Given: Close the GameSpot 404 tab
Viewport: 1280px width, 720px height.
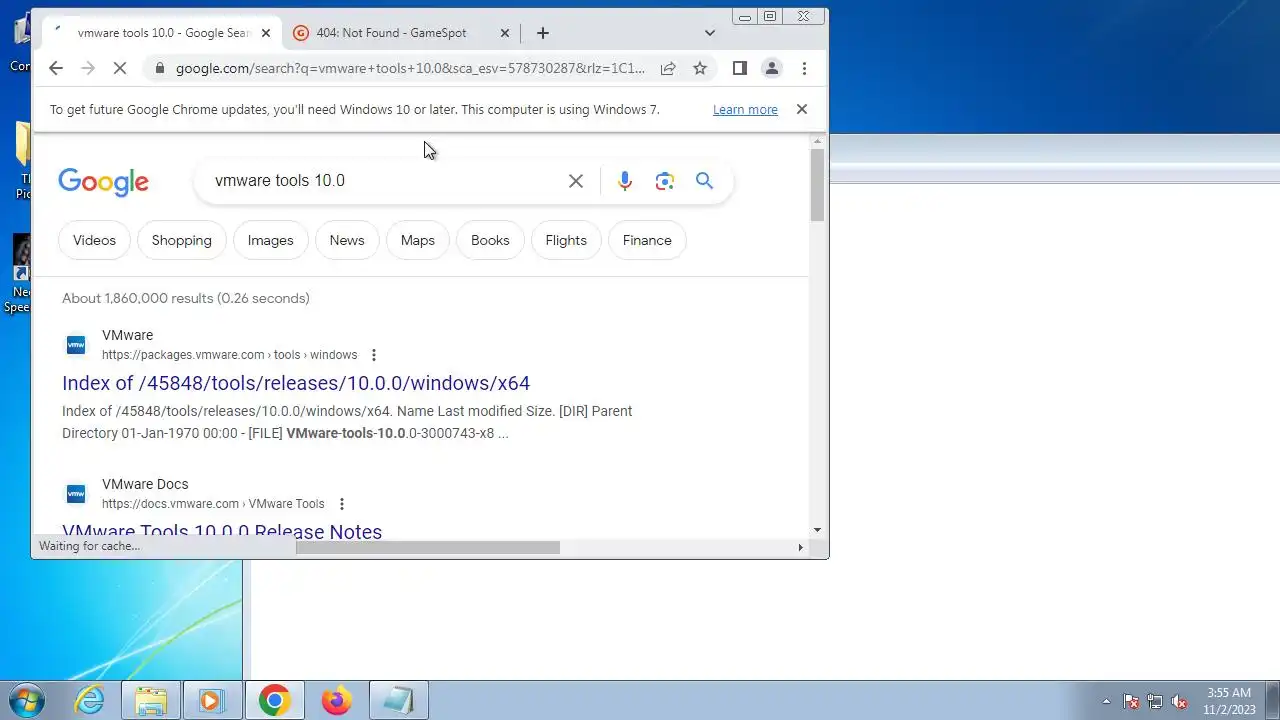Looking at the screenshot, I should [505, 33].
